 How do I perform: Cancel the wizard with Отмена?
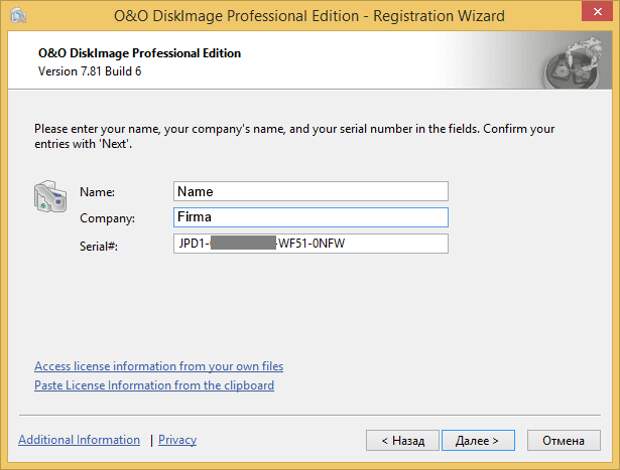(563, 440)
